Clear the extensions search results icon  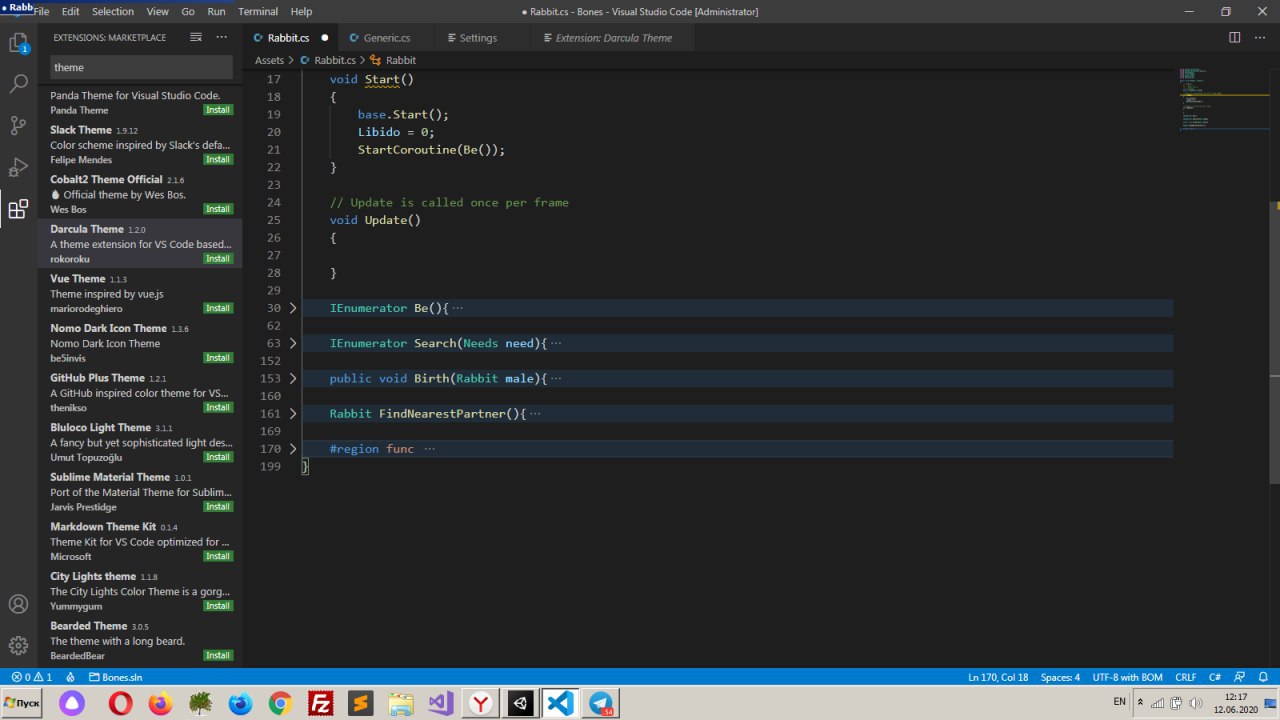pos(196,37)
